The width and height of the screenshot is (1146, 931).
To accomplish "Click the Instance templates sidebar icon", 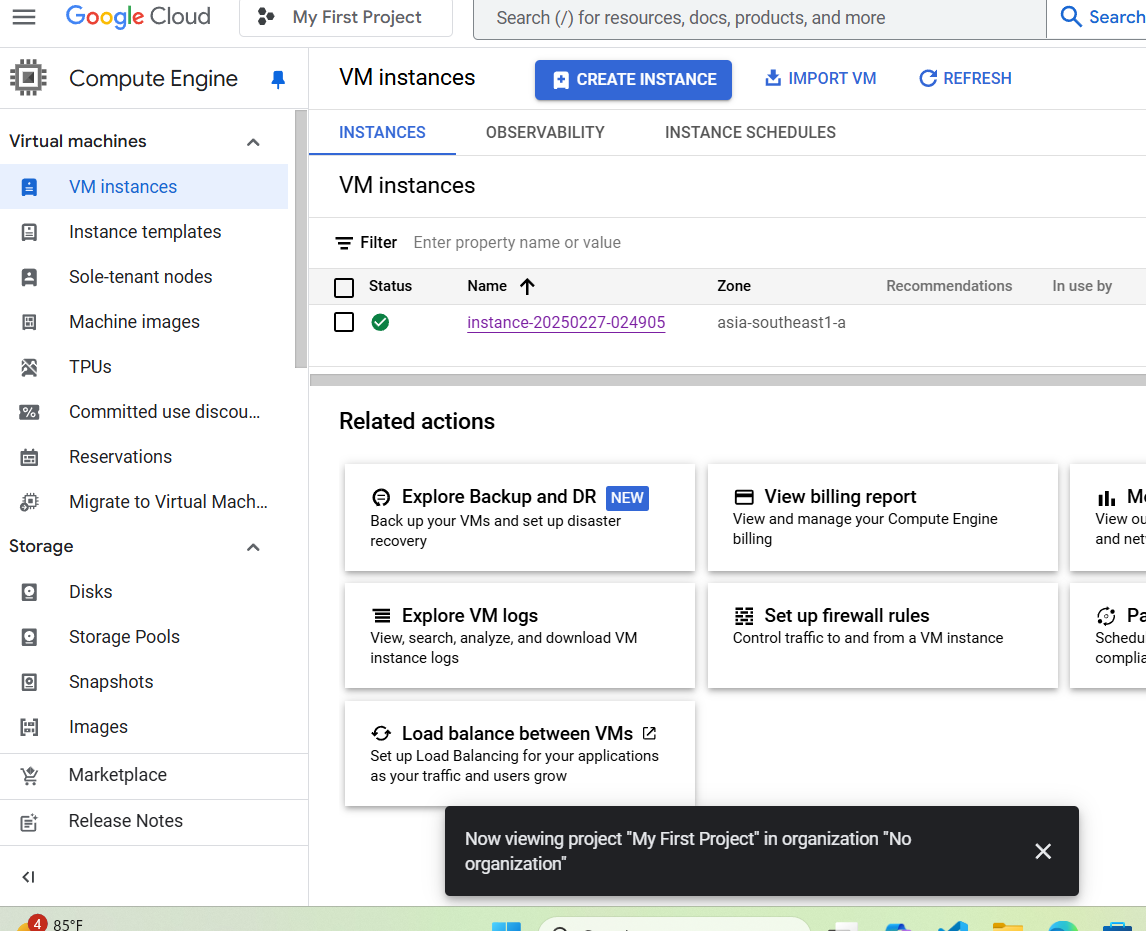I will (x=29, y=232).
